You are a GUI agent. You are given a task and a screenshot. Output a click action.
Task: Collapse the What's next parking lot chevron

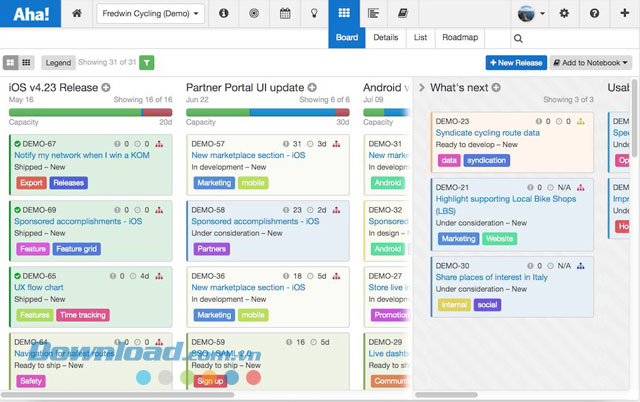[x=422, y=87]
